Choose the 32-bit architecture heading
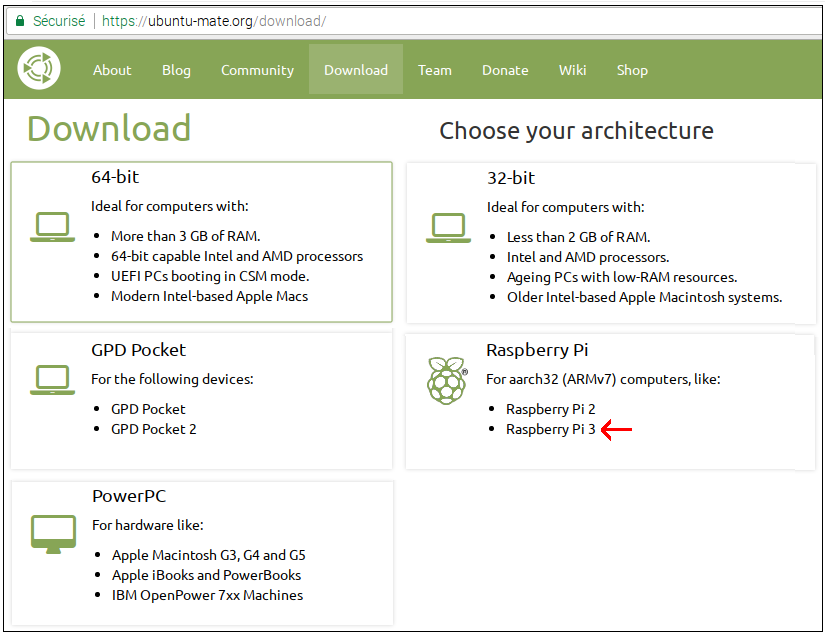Image resolution: width=825 pixels, height=636 pixels. click(x=511, y=178)
